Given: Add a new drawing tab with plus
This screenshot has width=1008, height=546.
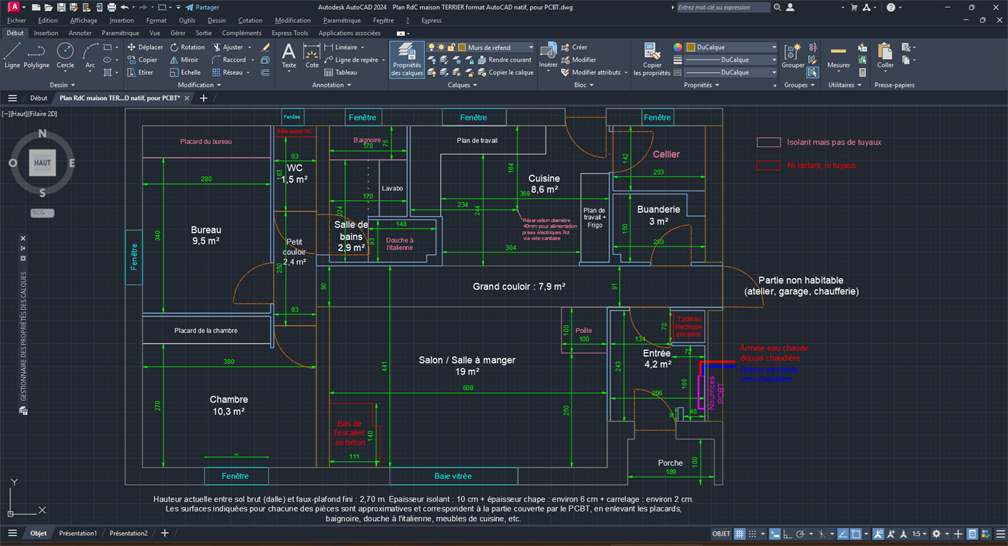Looking at the screenshot, I should coord(204,98).
